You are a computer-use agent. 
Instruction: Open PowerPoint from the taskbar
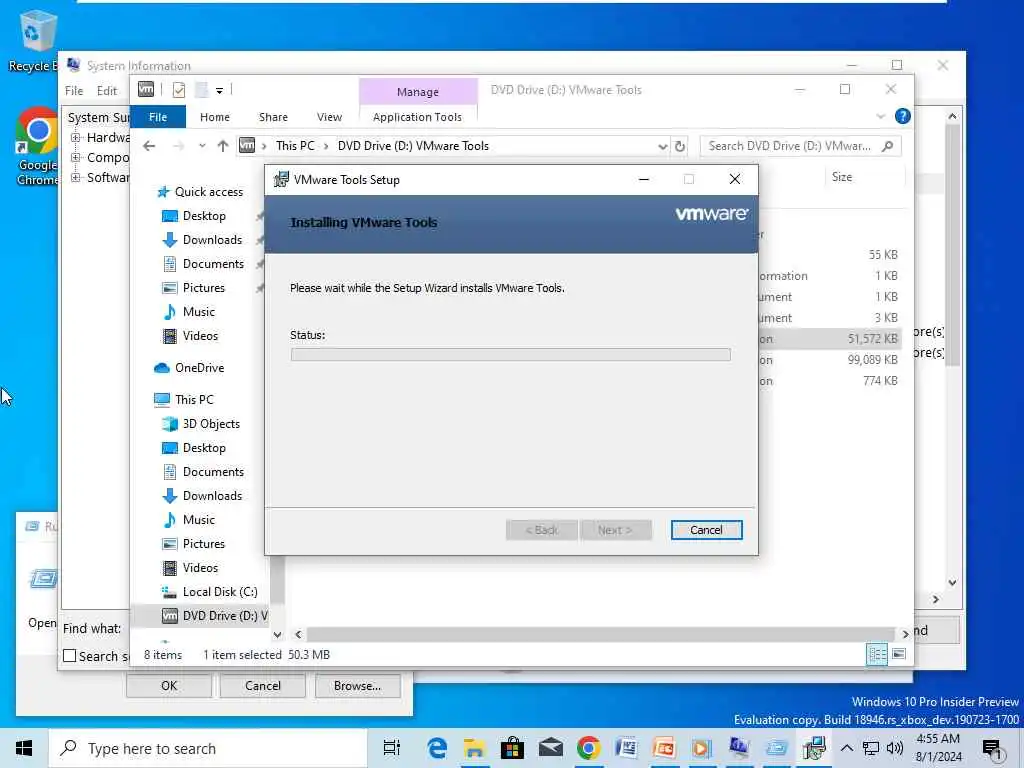(x=664, y=748)
